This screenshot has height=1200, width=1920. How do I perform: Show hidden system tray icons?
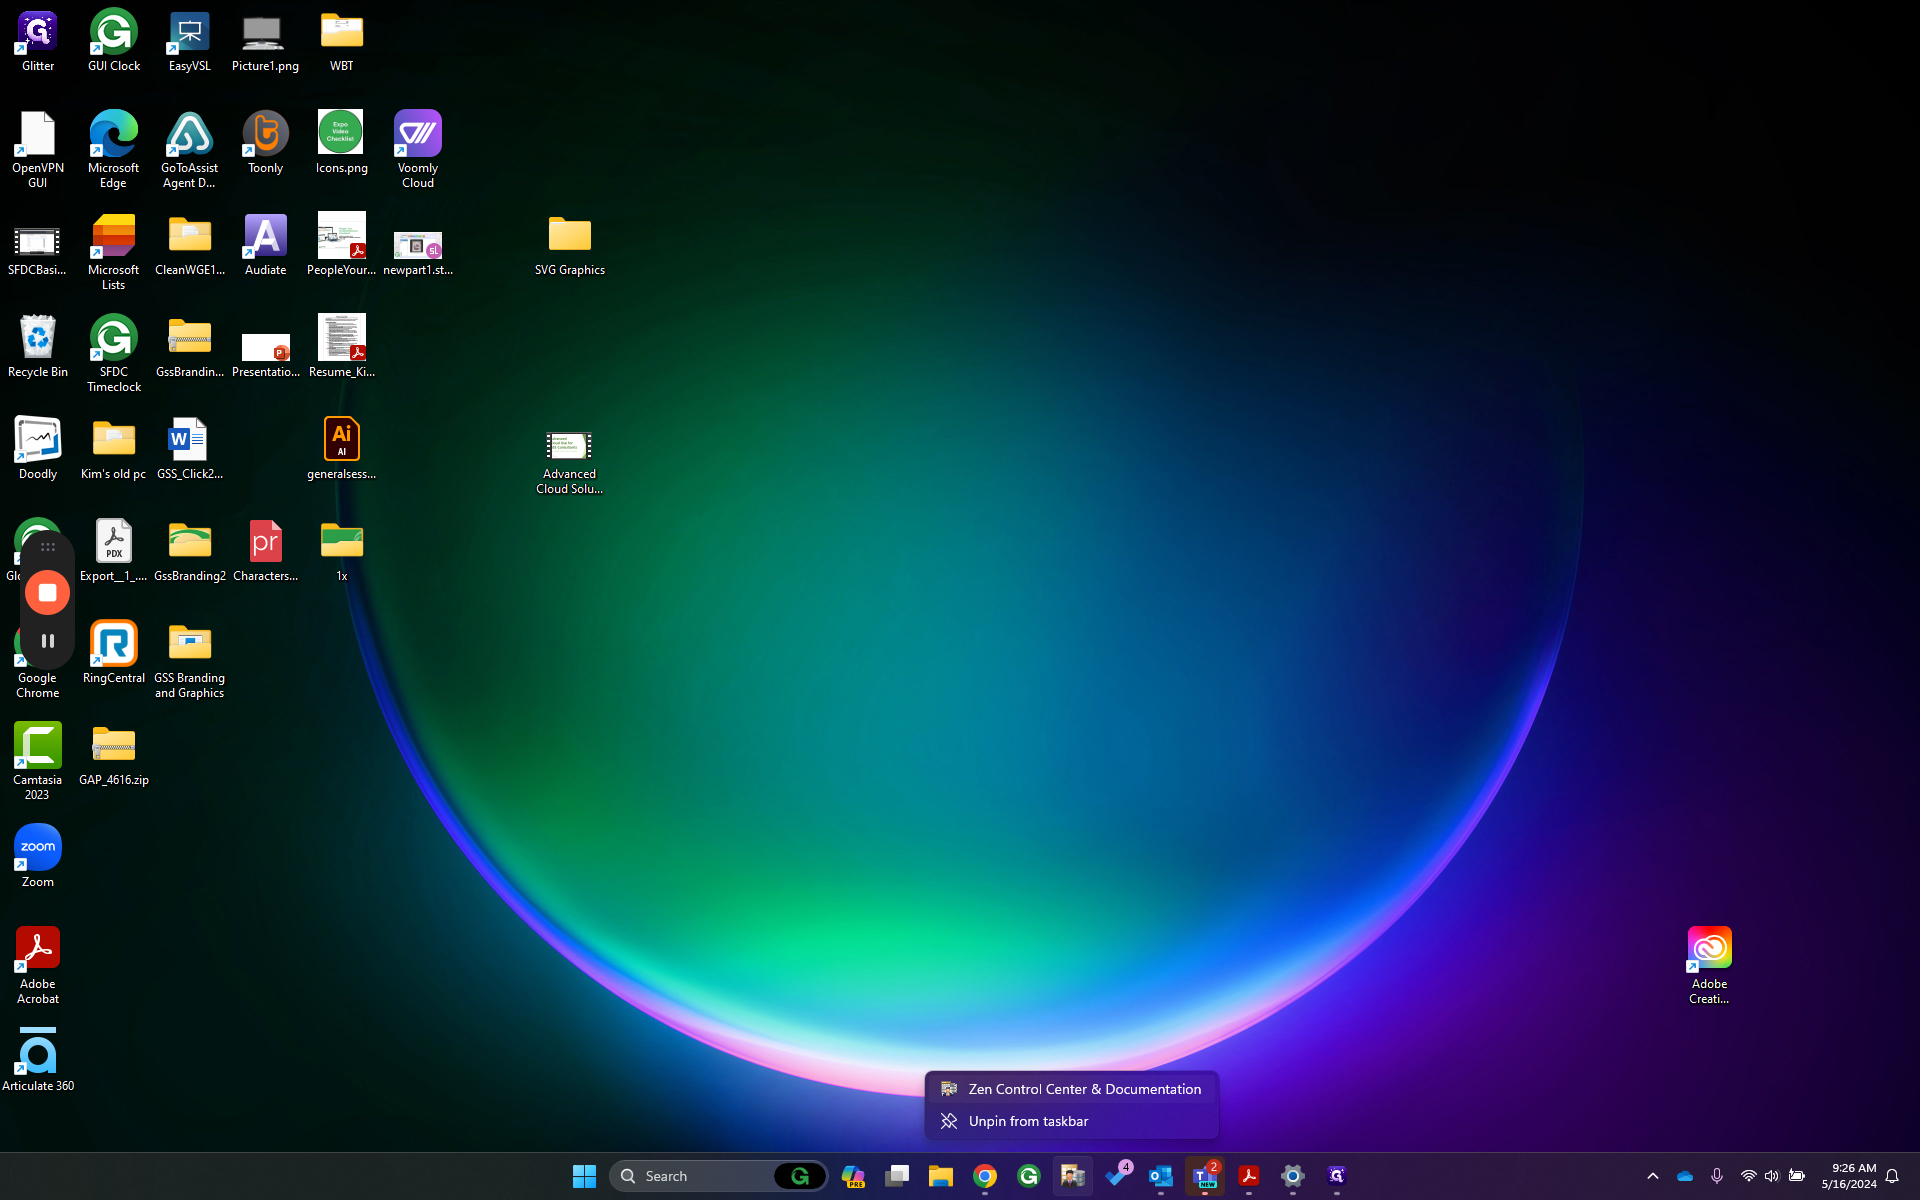(1653, 1176)
